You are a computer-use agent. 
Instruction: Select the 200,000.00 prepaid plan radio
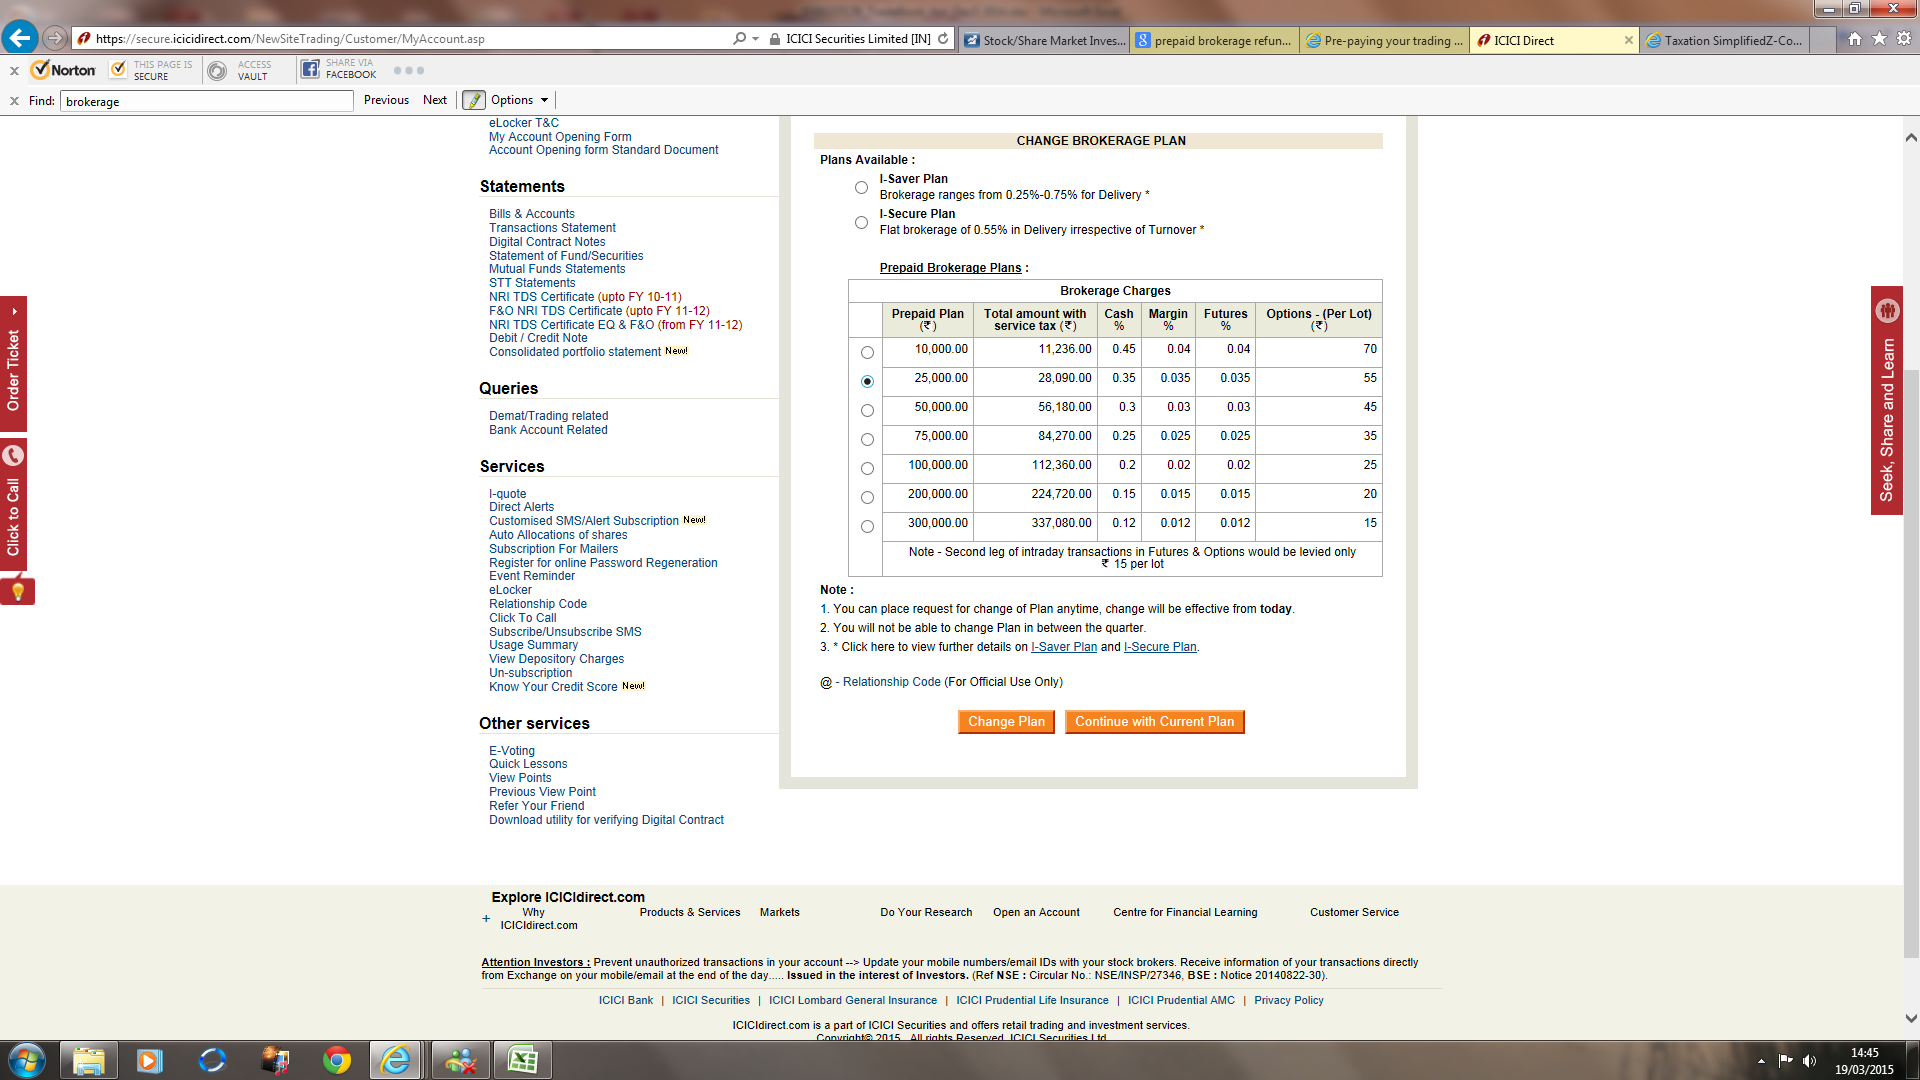[867, 498]
